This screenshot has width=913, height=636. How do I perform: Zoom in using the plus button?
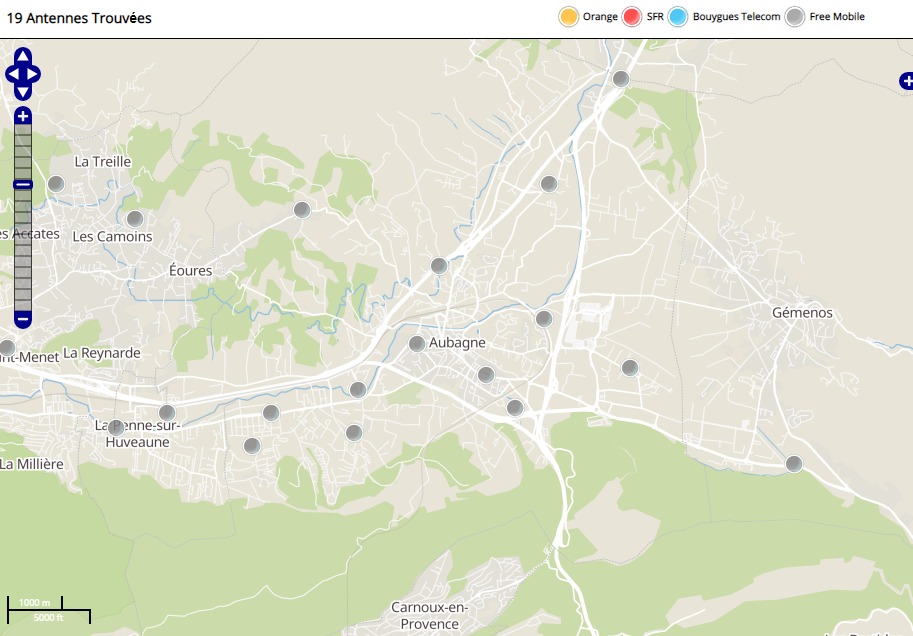click(x=23, y=116)
